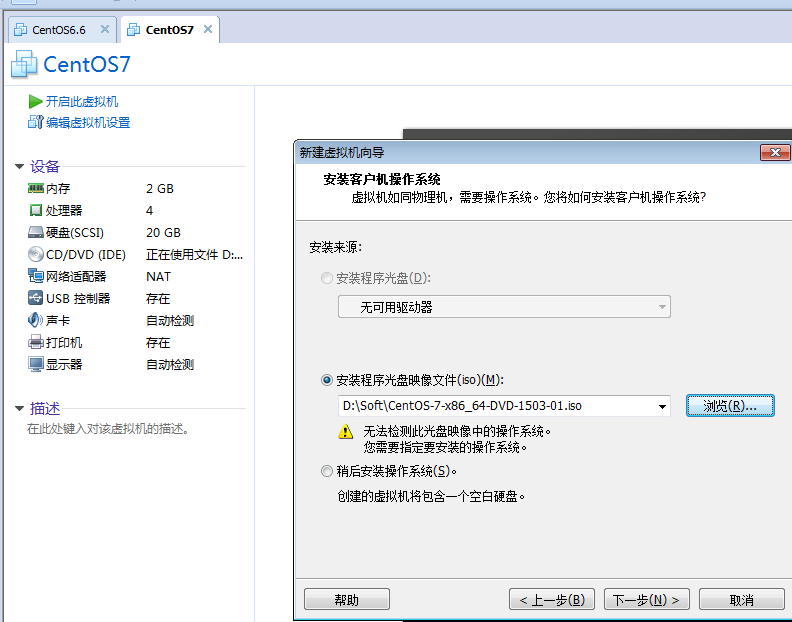Click the Help (帮助) button
Image resolution: width=792 pixels, height=622 pixels.
(347, 600)
